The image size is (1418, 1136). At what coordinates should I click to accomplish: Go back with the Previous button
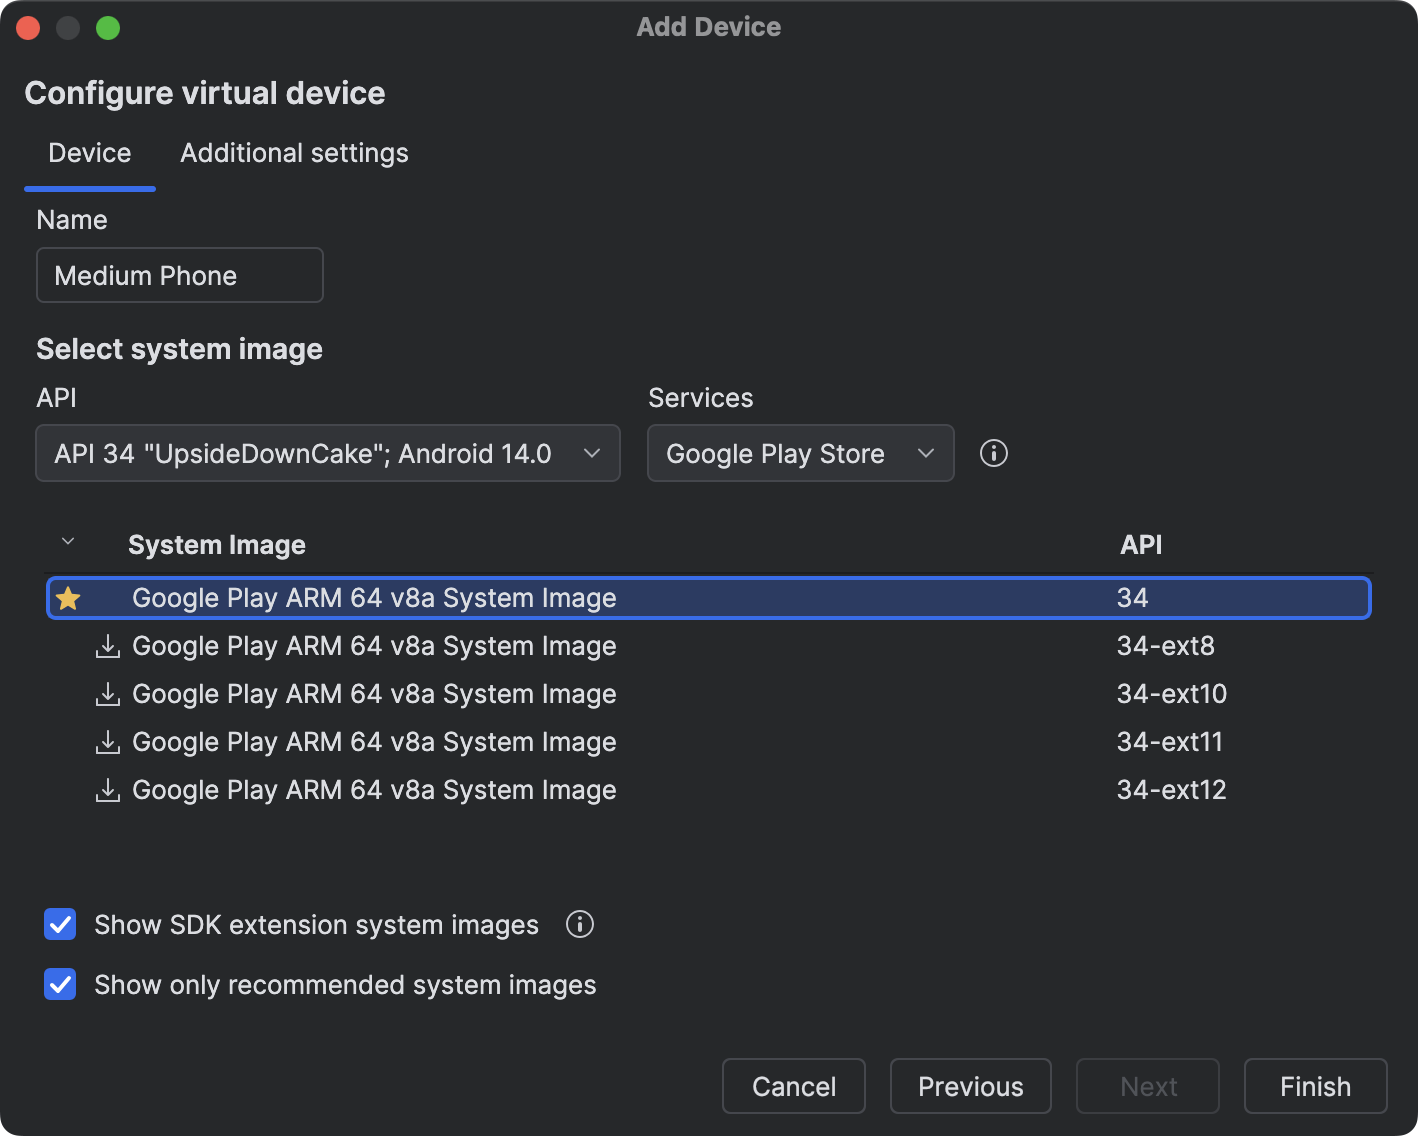pos(970,1086)
